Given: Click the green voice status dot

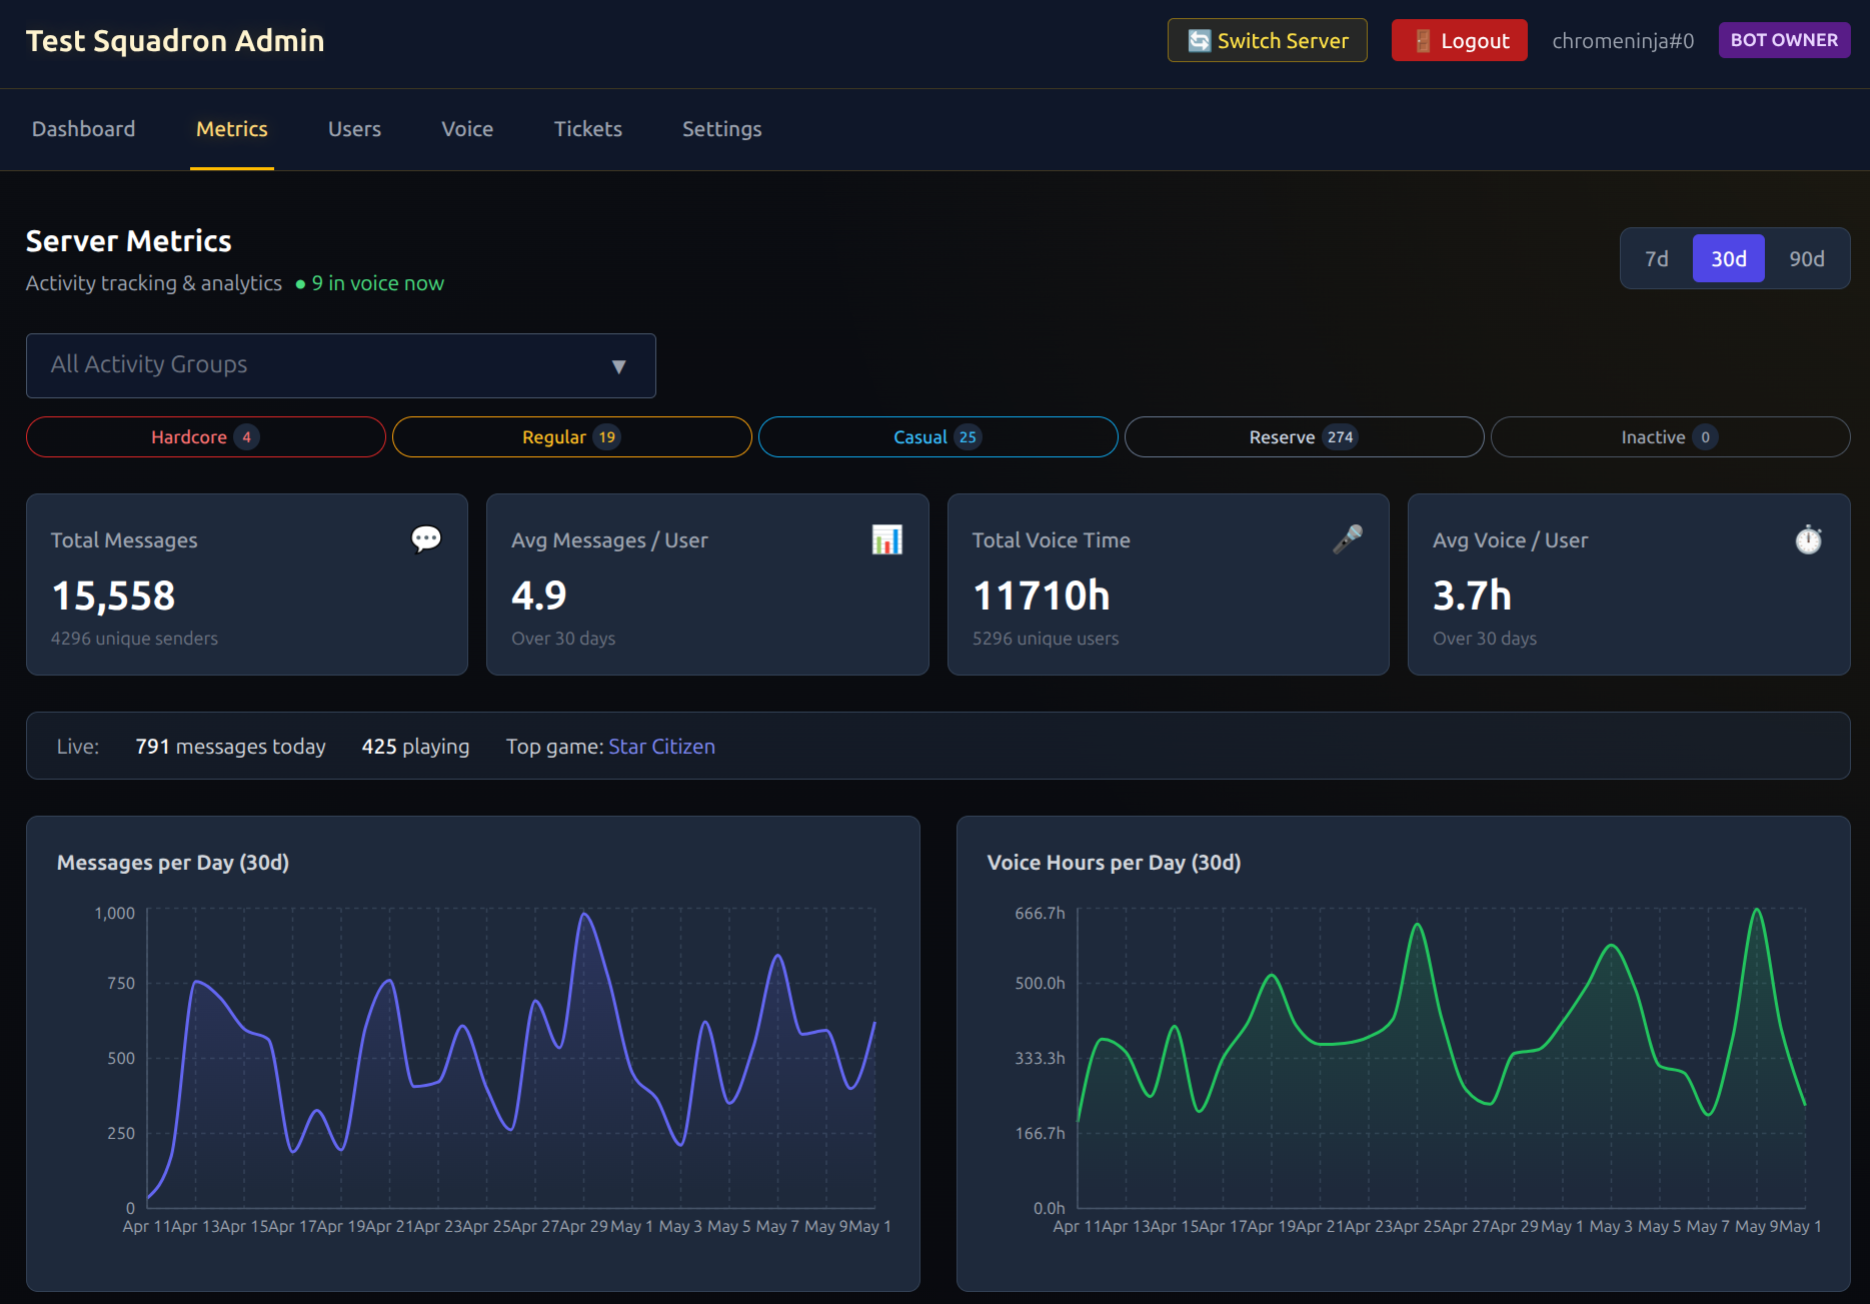Looking at the screenshot, I should pyautogui.click(x=300, y=284).
